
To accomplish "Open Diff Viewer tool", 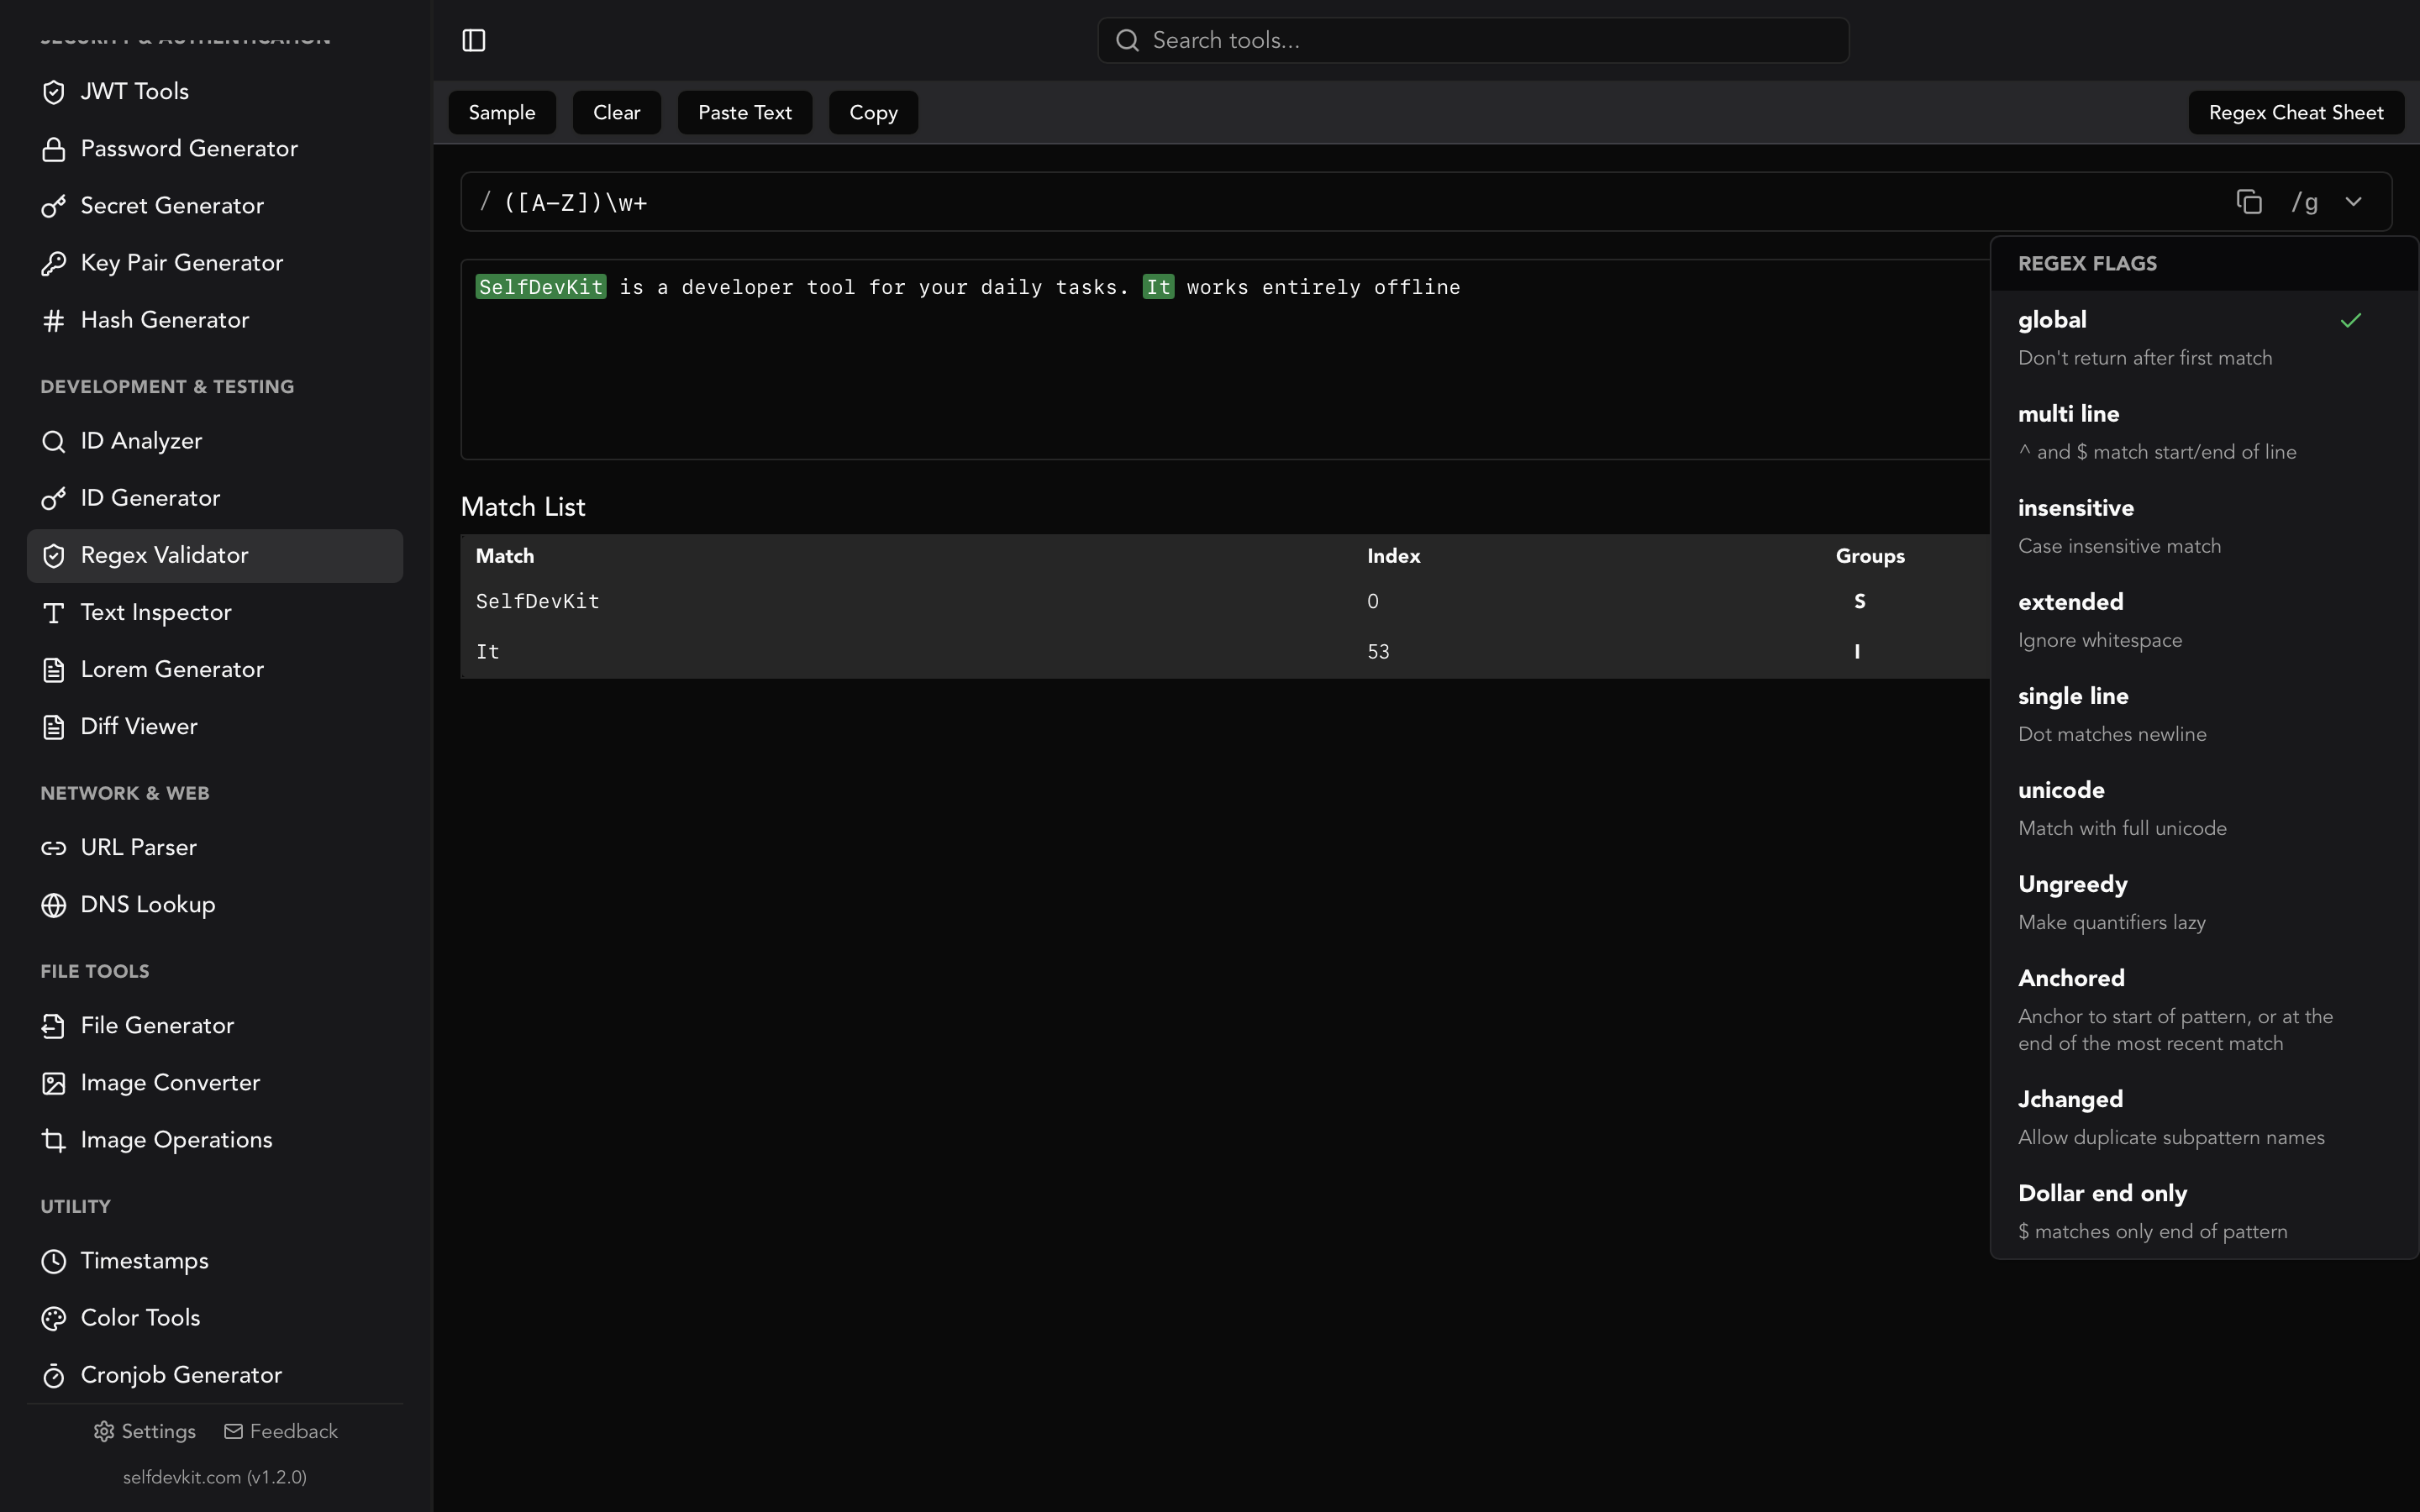I will (215, 726).
